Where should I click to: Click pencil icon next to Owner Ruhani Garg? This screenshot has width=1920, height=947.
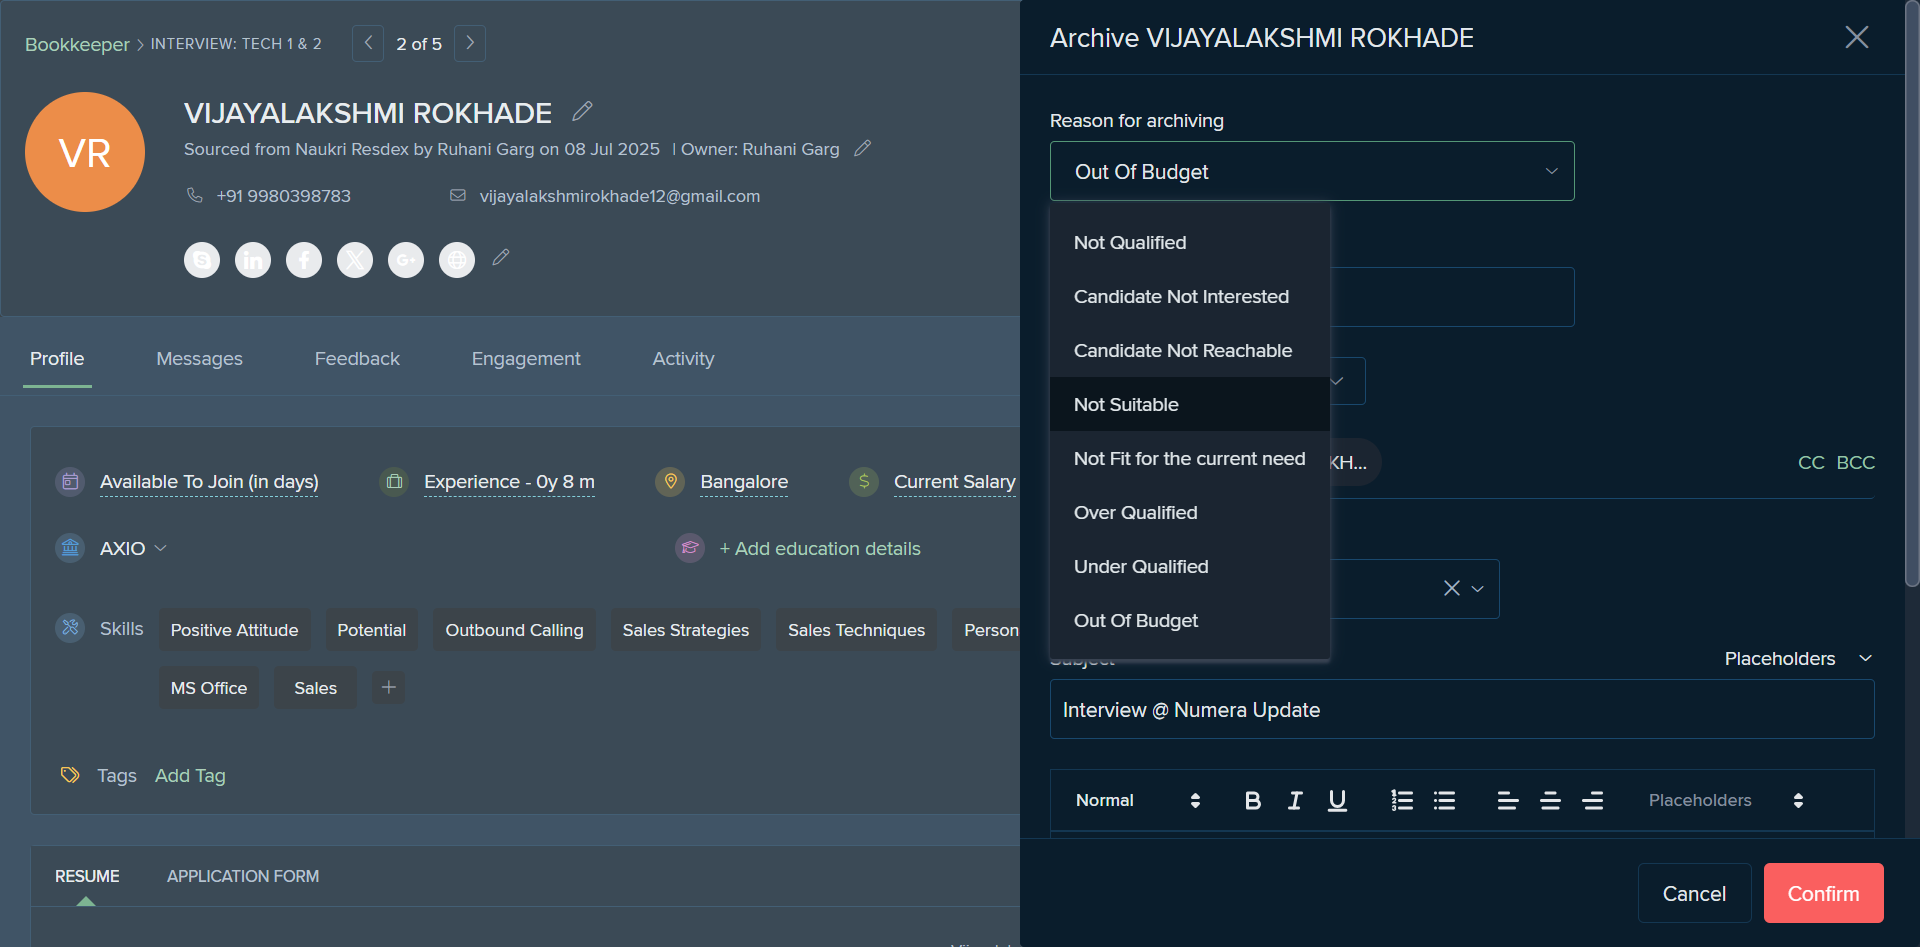tap(862, 148)
